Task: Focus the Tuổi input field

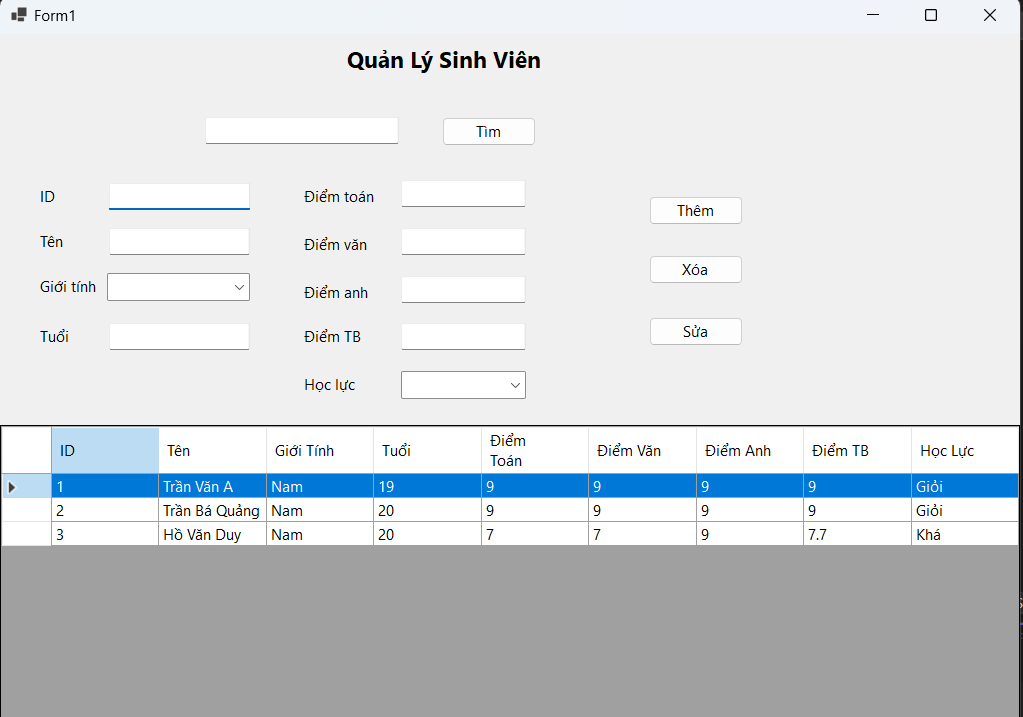Action: (179, 336)
